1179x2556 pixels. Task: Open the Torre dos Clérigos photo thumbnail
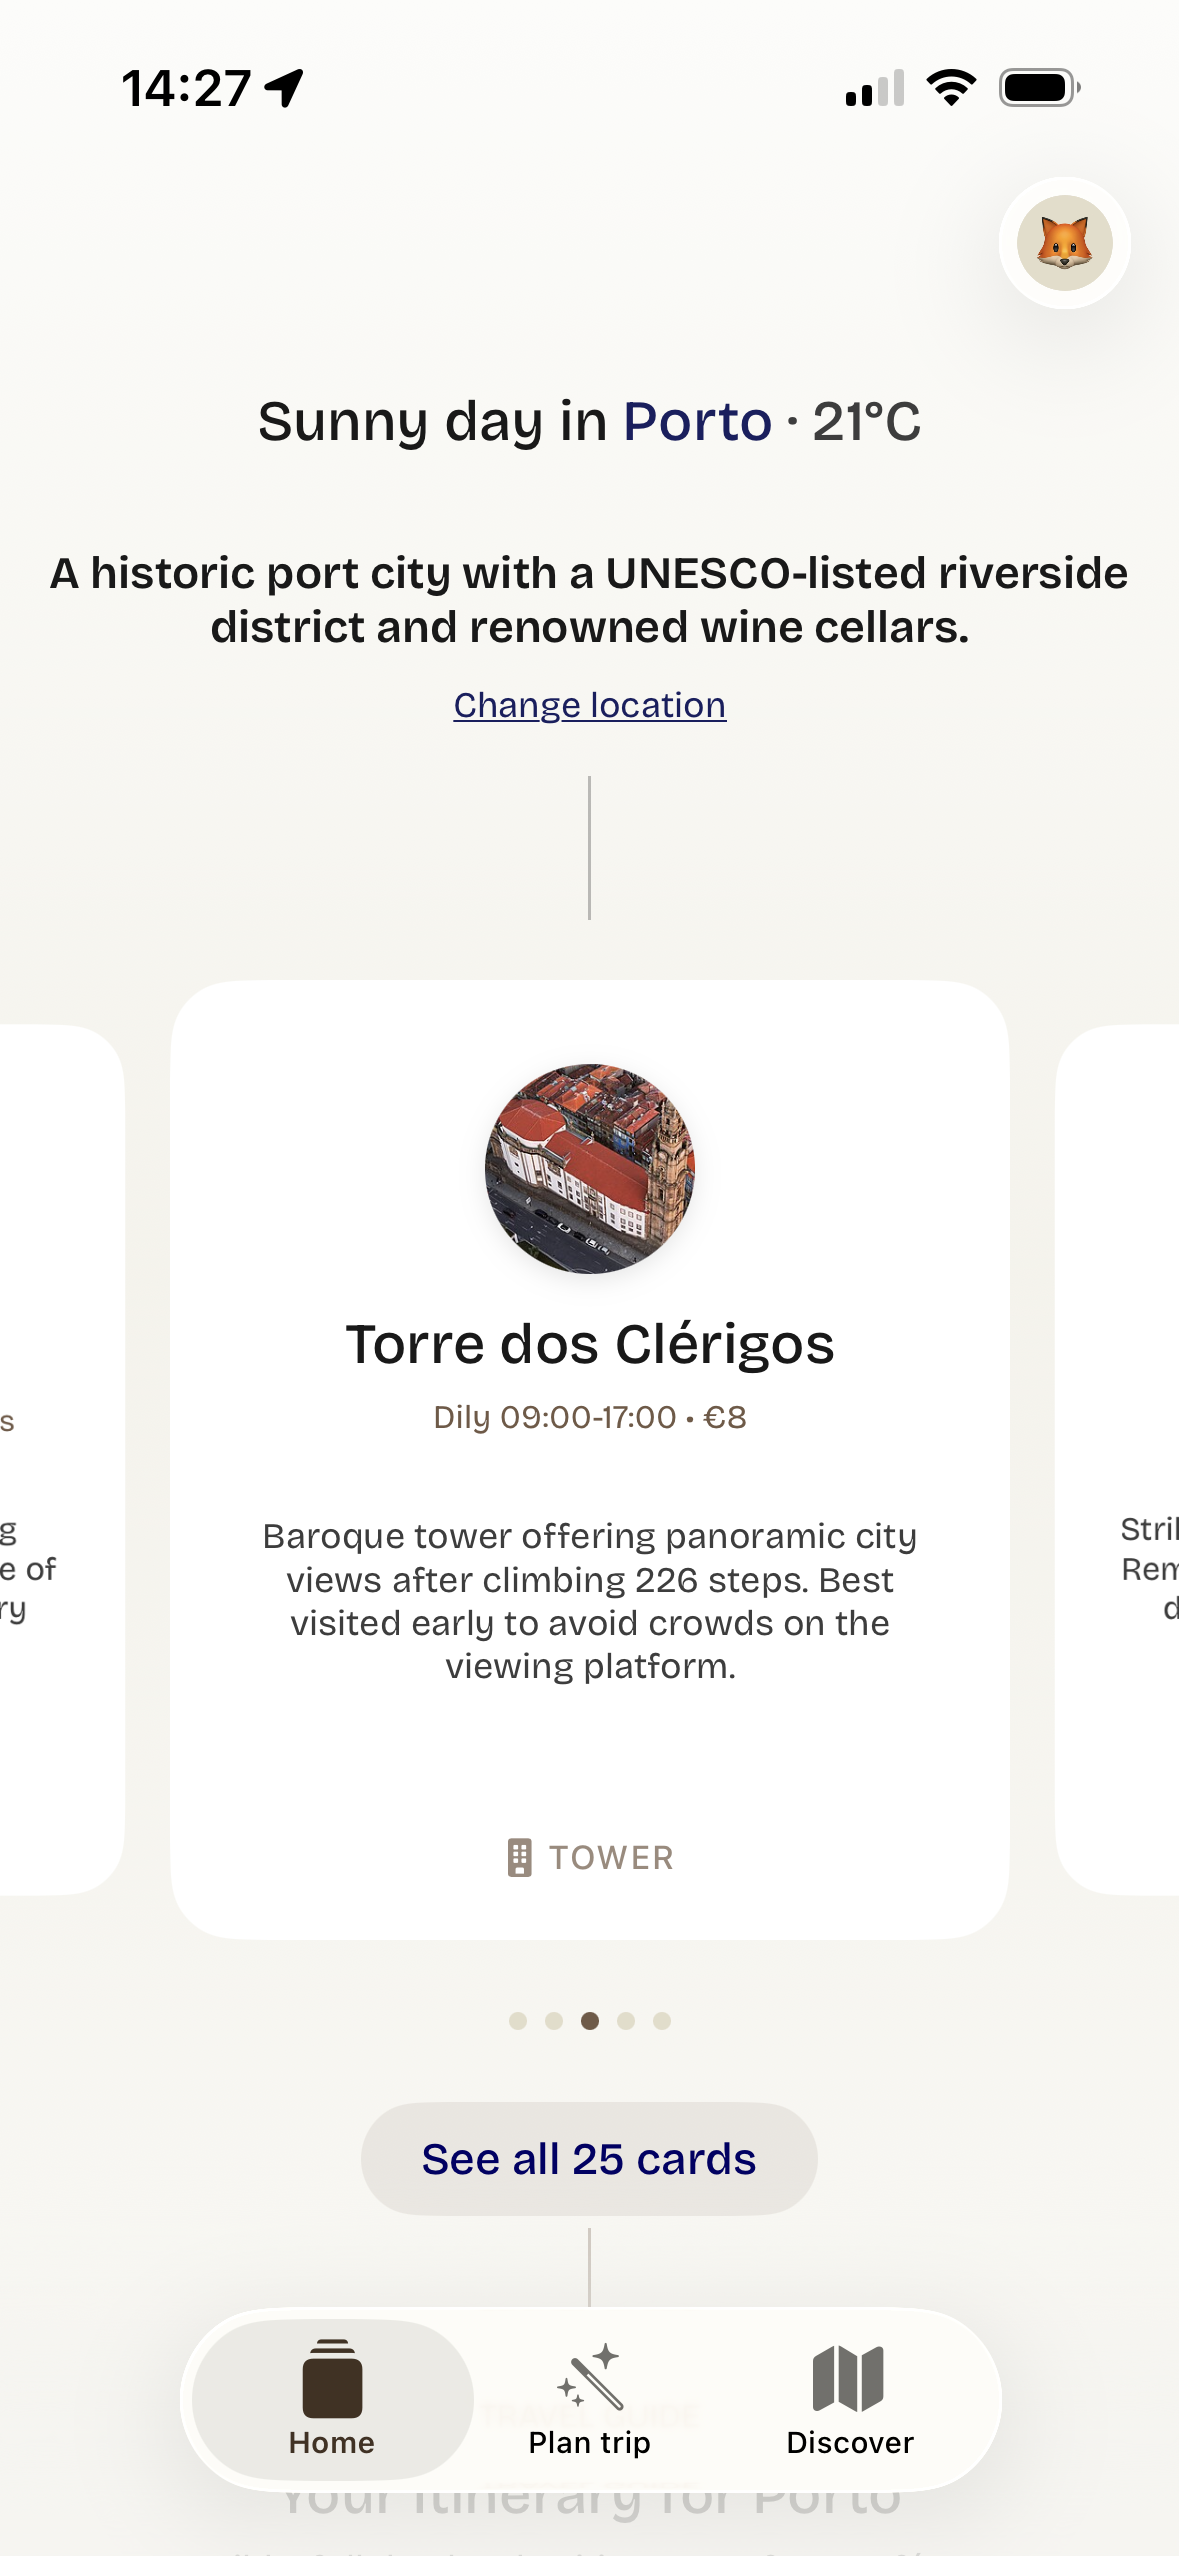click(x=590, y=1168)
